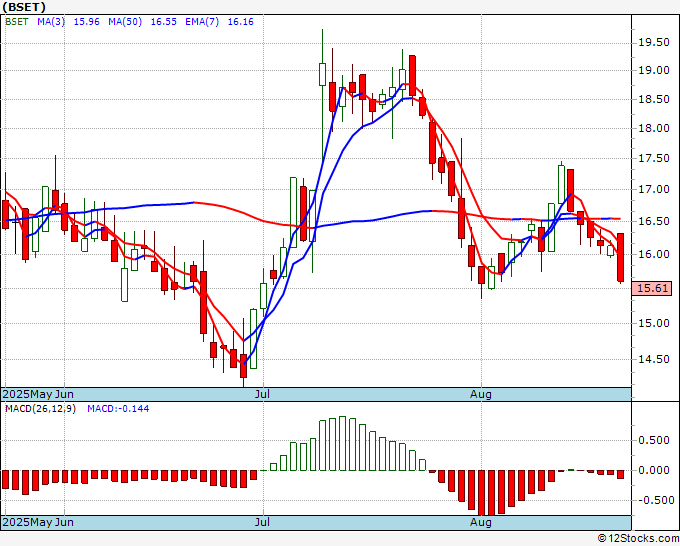The image size is (680, 546).
Task: Click the 15.00 price axis label
Action: point(654,323)
